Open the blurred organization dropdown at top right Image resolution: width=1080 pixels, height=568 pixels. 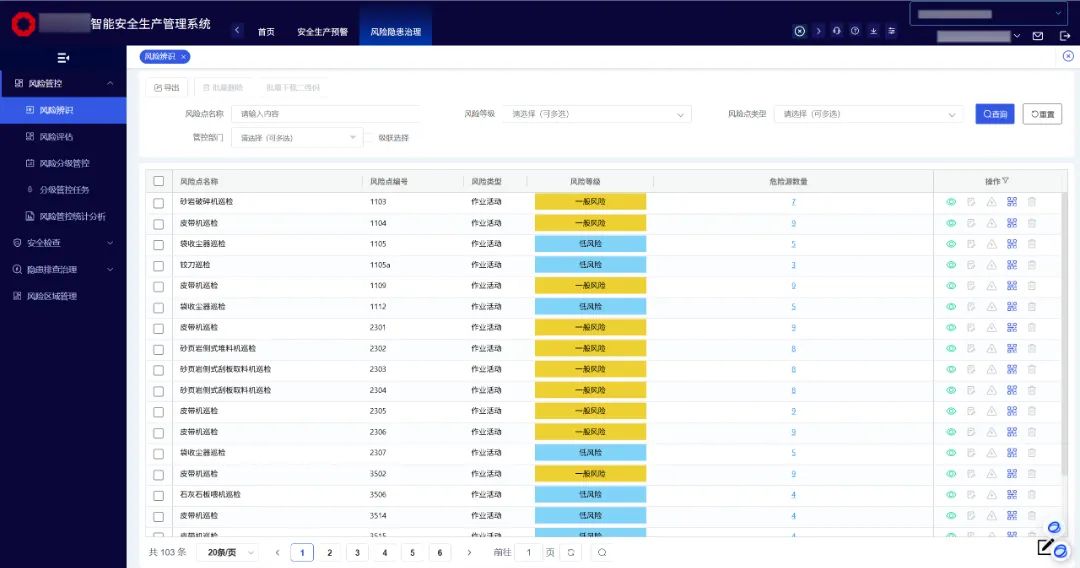[x=989, y=14]
